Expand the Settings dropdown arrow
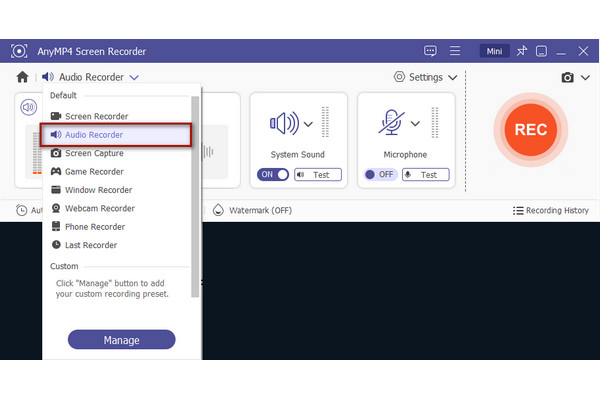 pyautogui.click(x=453, y=78)
